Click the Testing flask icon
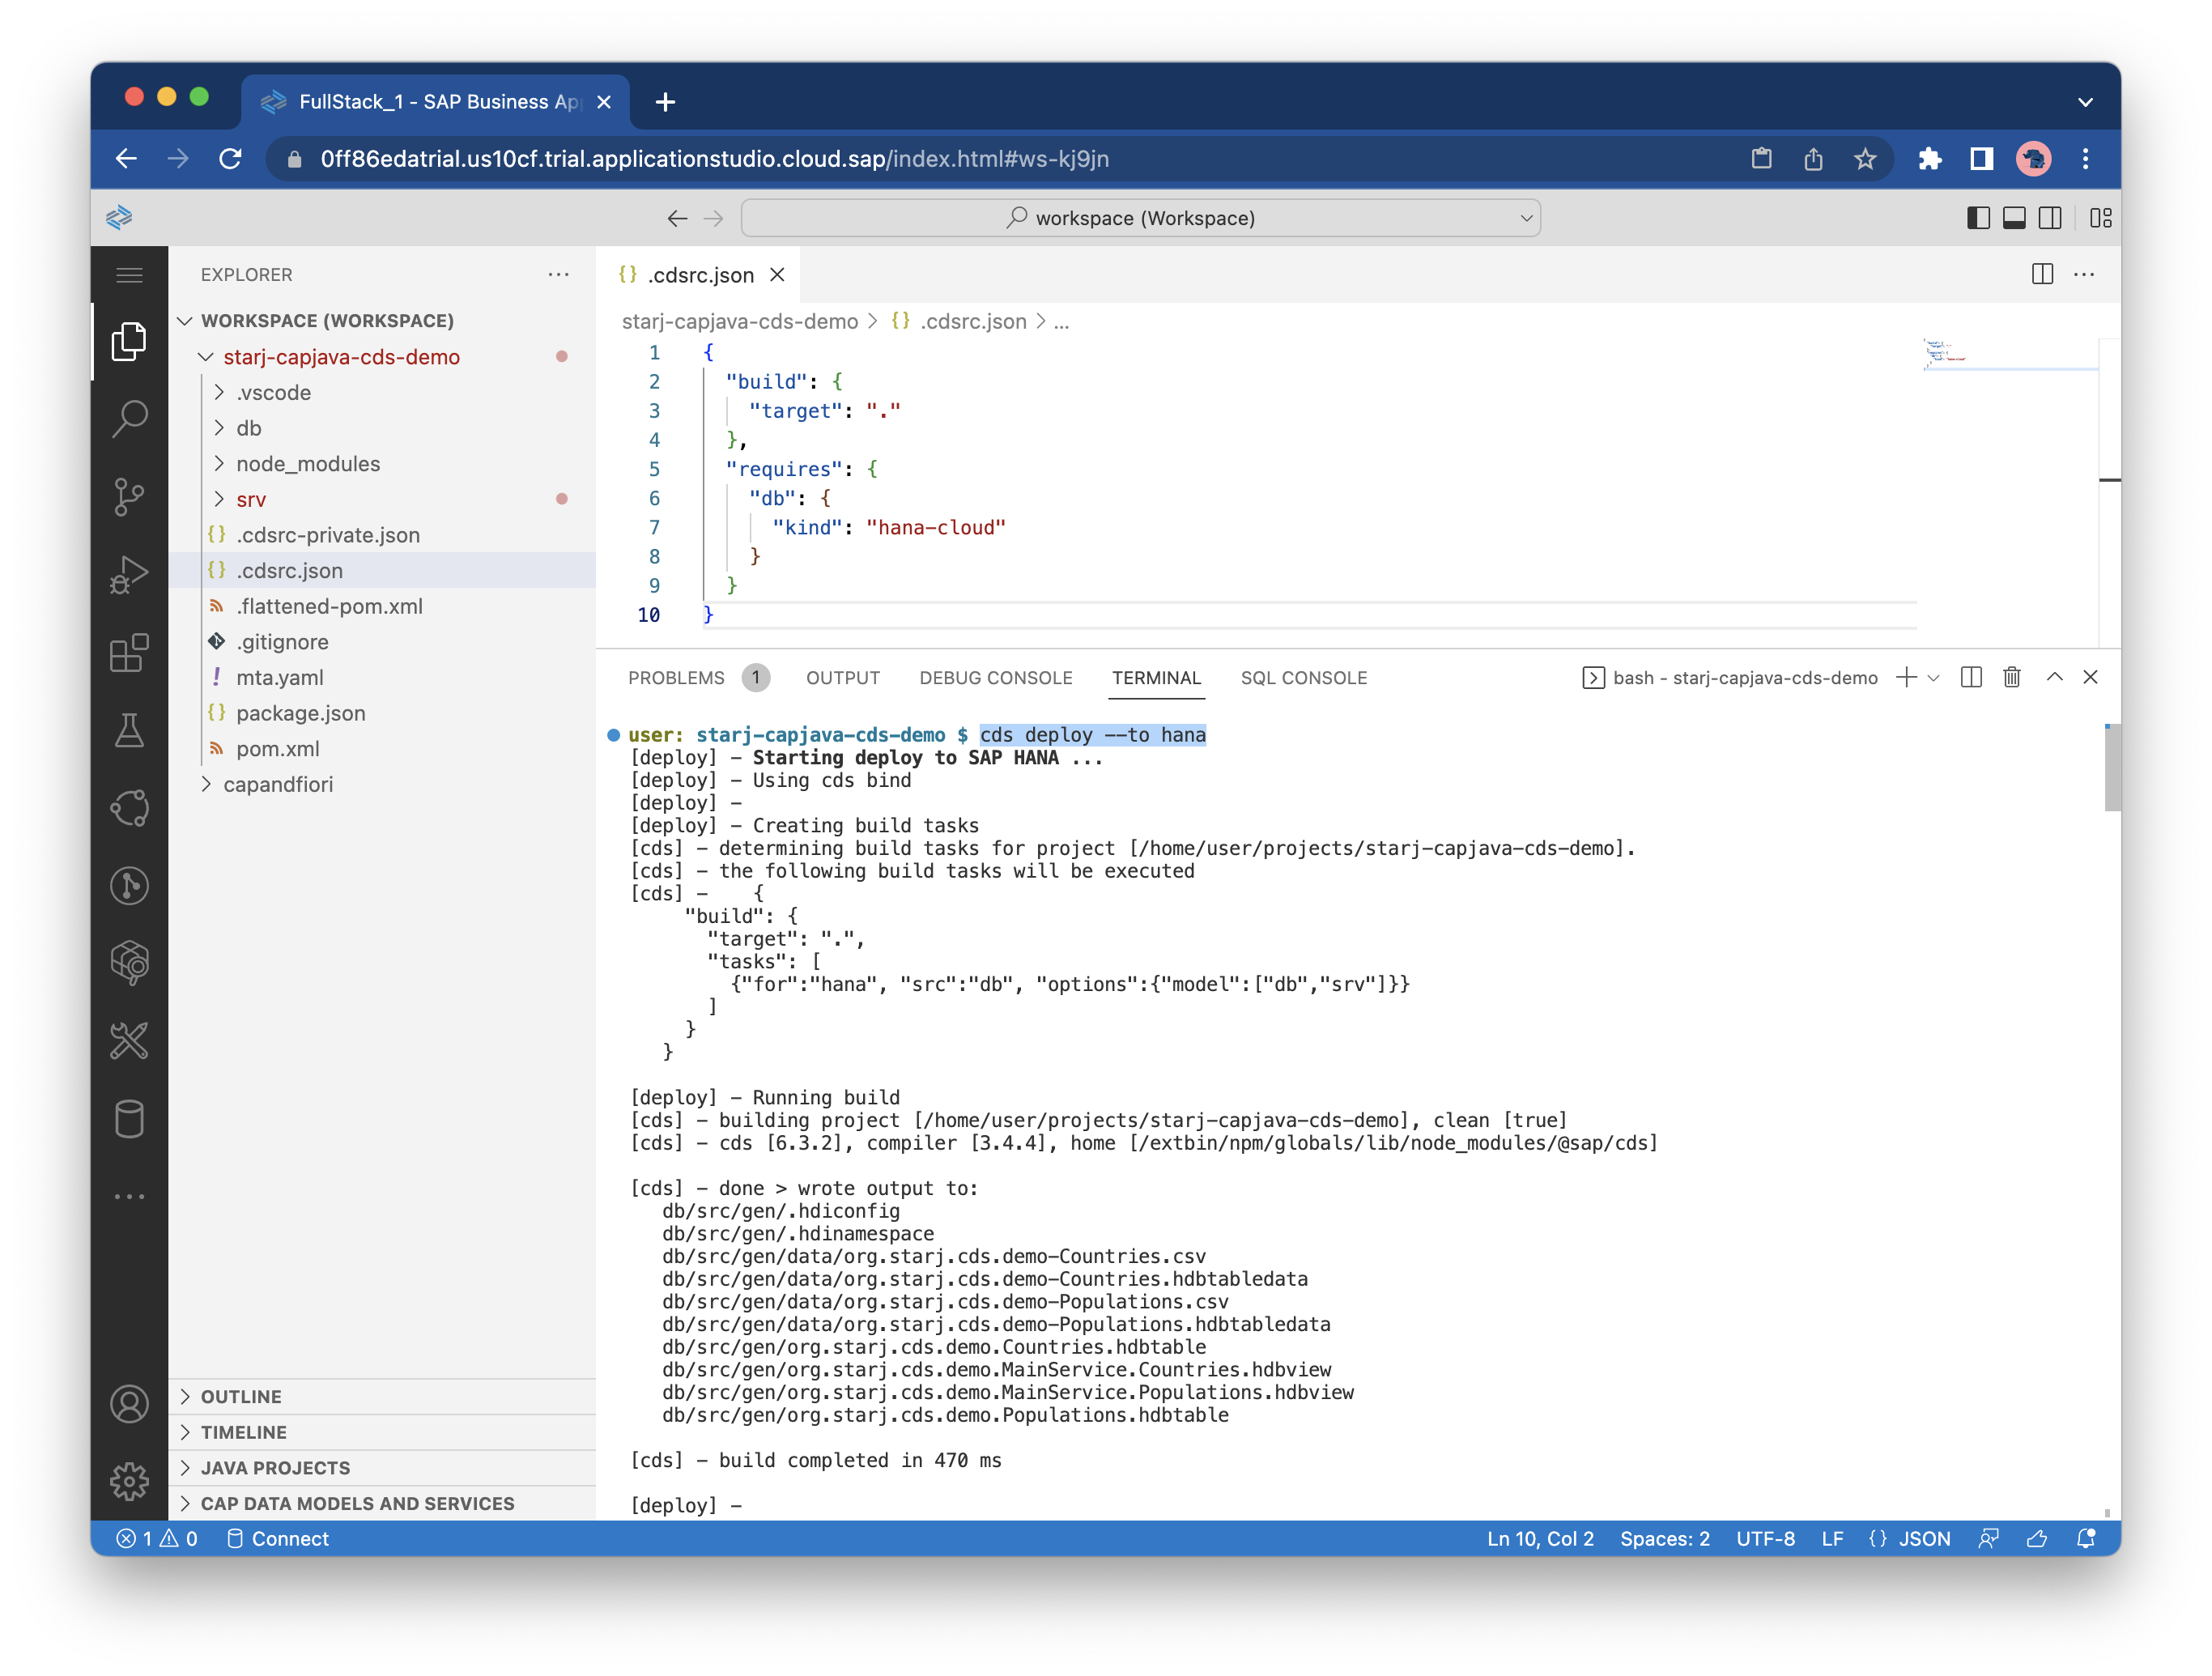 point(129,731)
